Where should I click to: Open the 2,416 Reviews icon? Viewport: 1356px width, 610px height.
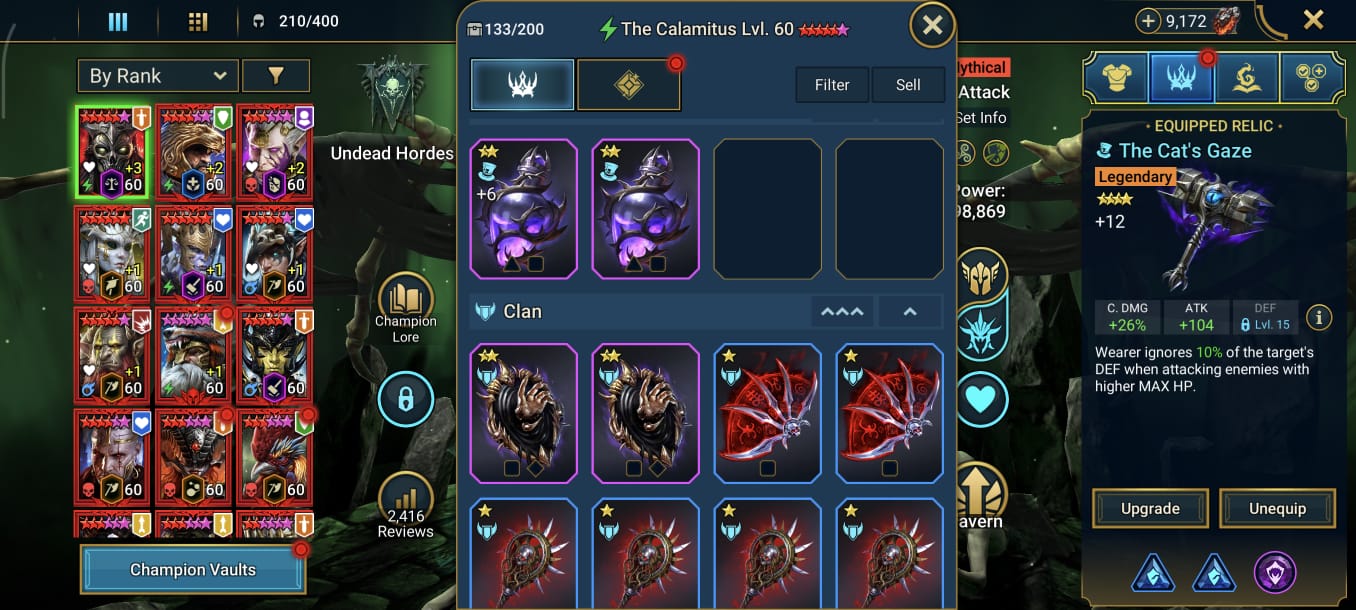coord(405,506)
